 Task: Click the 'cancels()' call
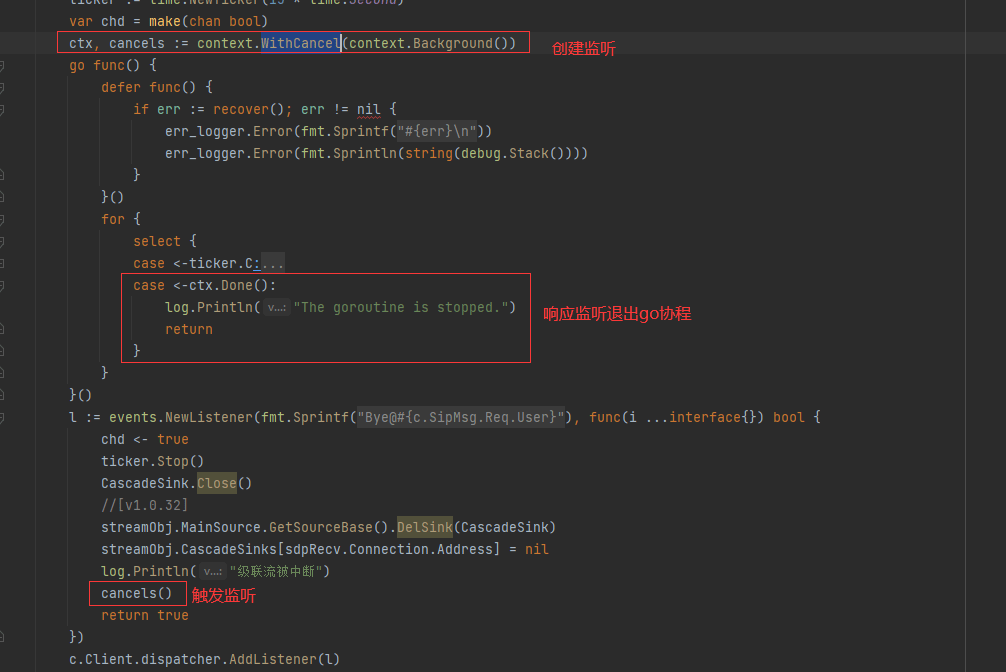(x=137, y=594)
